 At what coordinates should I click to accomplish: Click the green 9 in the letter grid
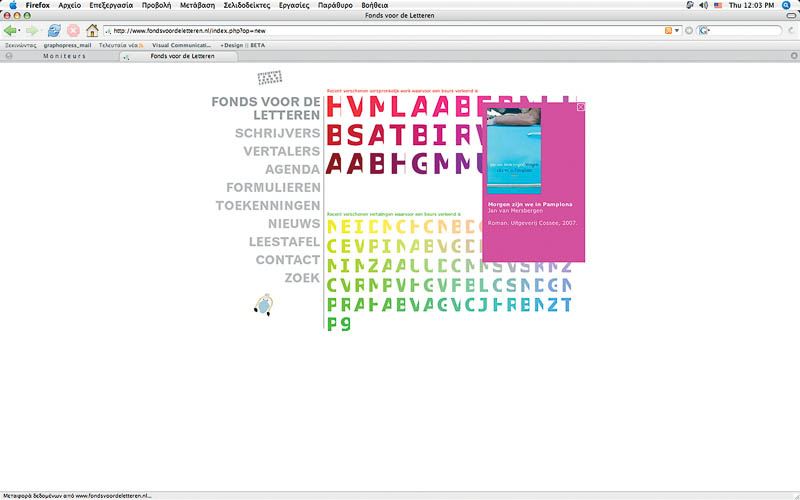point(345,324)
